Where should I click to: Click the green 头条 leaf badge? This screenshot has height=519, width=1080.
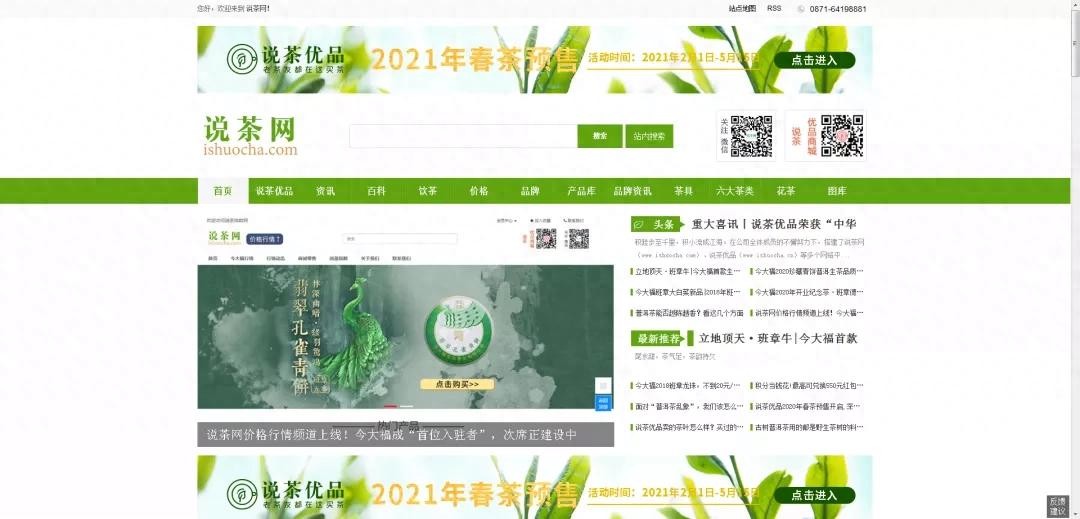(655, 225)
